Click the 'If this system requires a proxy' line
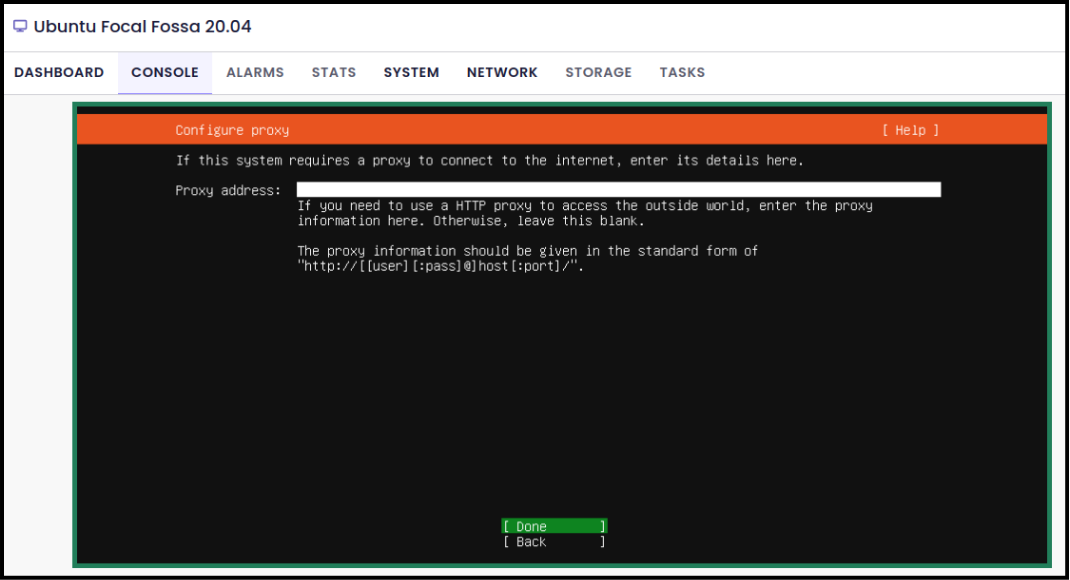 (490, 160)
